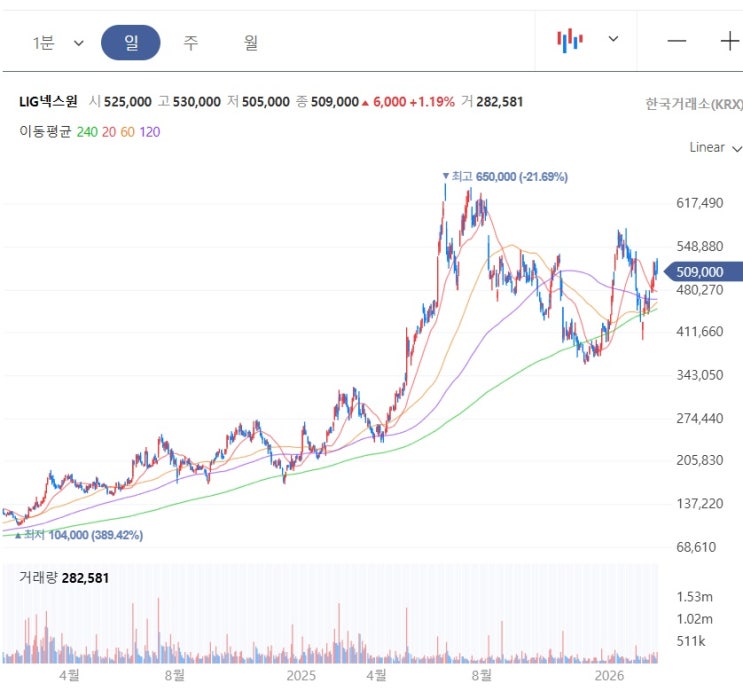Toggle the 60-day moving average line
Screen dimensions: 743x691
127,132
